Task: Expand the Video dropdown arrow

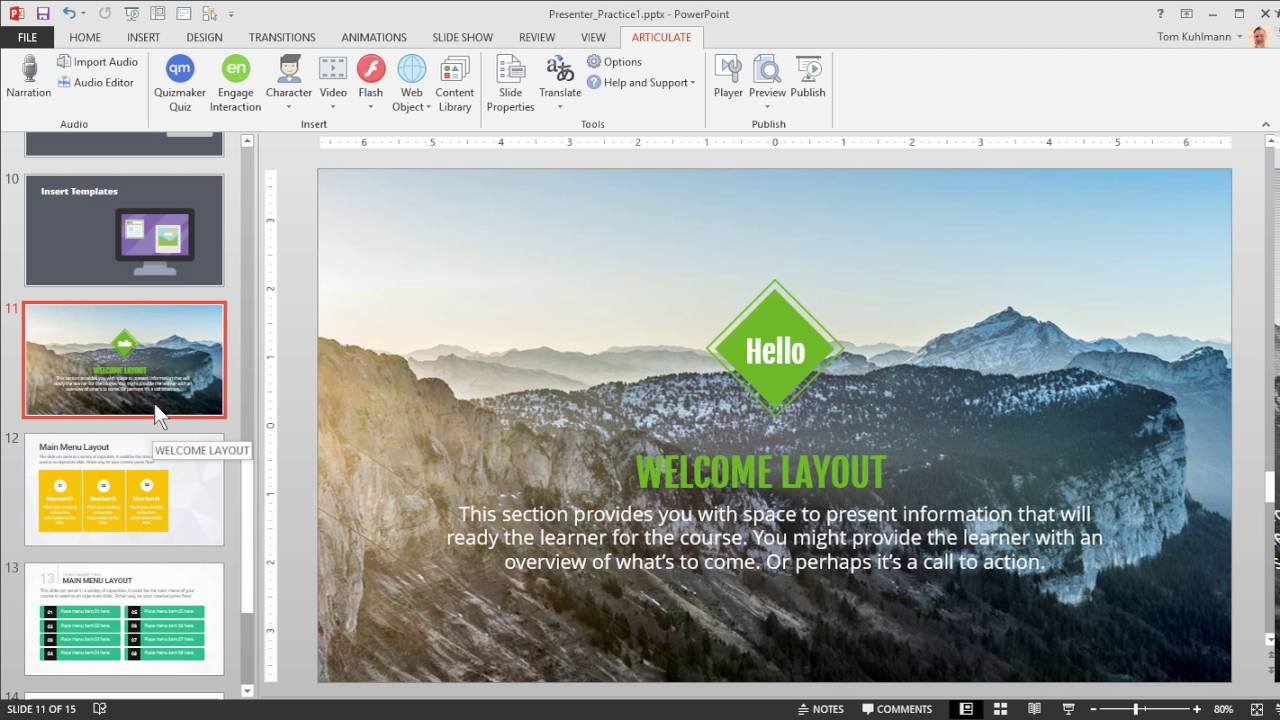Action: point(333,107)
